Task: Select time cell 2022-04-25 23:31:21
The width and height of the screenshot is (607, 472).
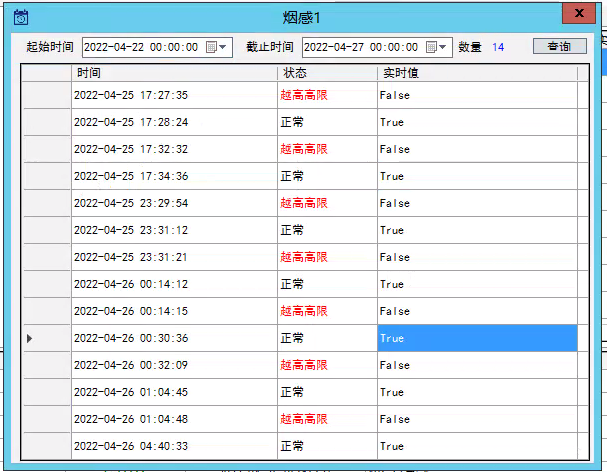Action: click(x=174, y=257)
